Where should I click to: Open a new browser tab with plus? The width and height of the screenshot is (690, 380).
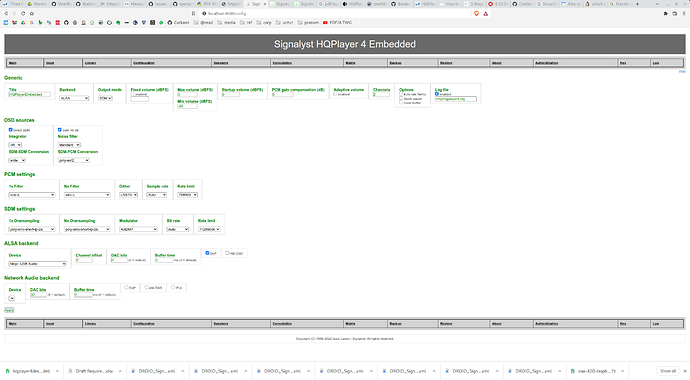pyautogui.click(x=637, y=4)
